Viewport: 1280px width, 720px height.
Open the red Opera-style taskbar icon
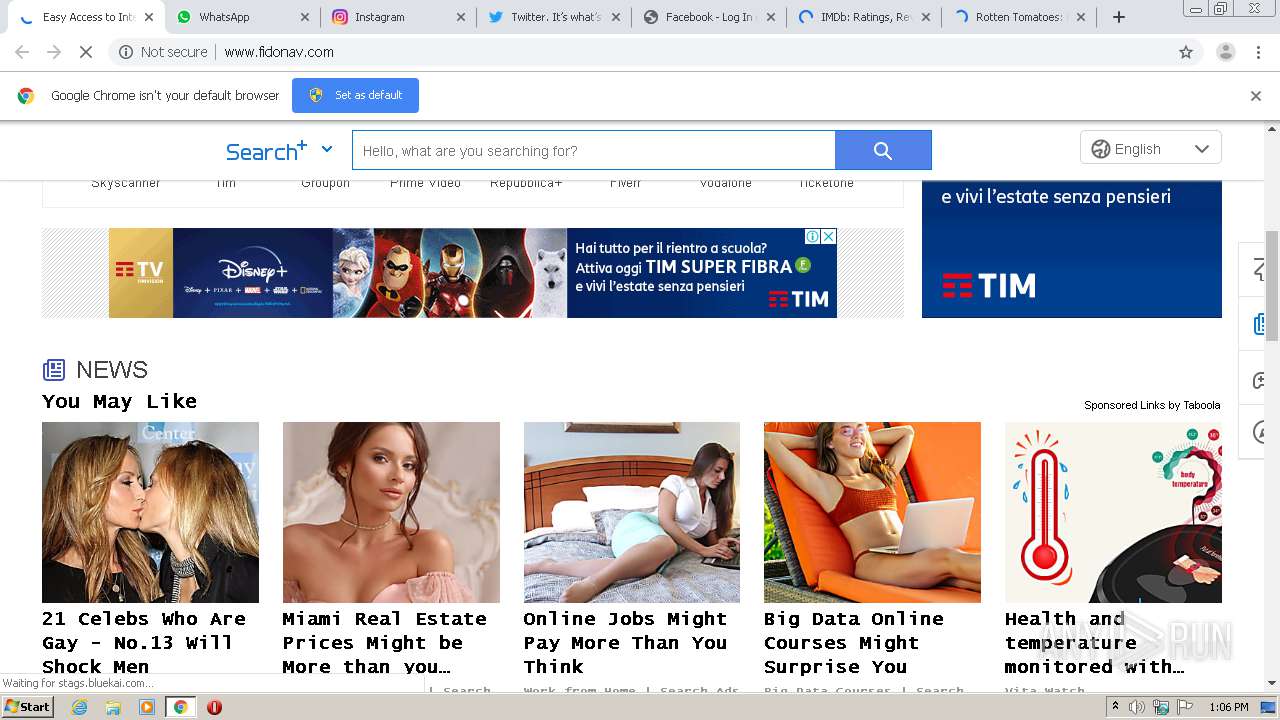pos(214,707)
